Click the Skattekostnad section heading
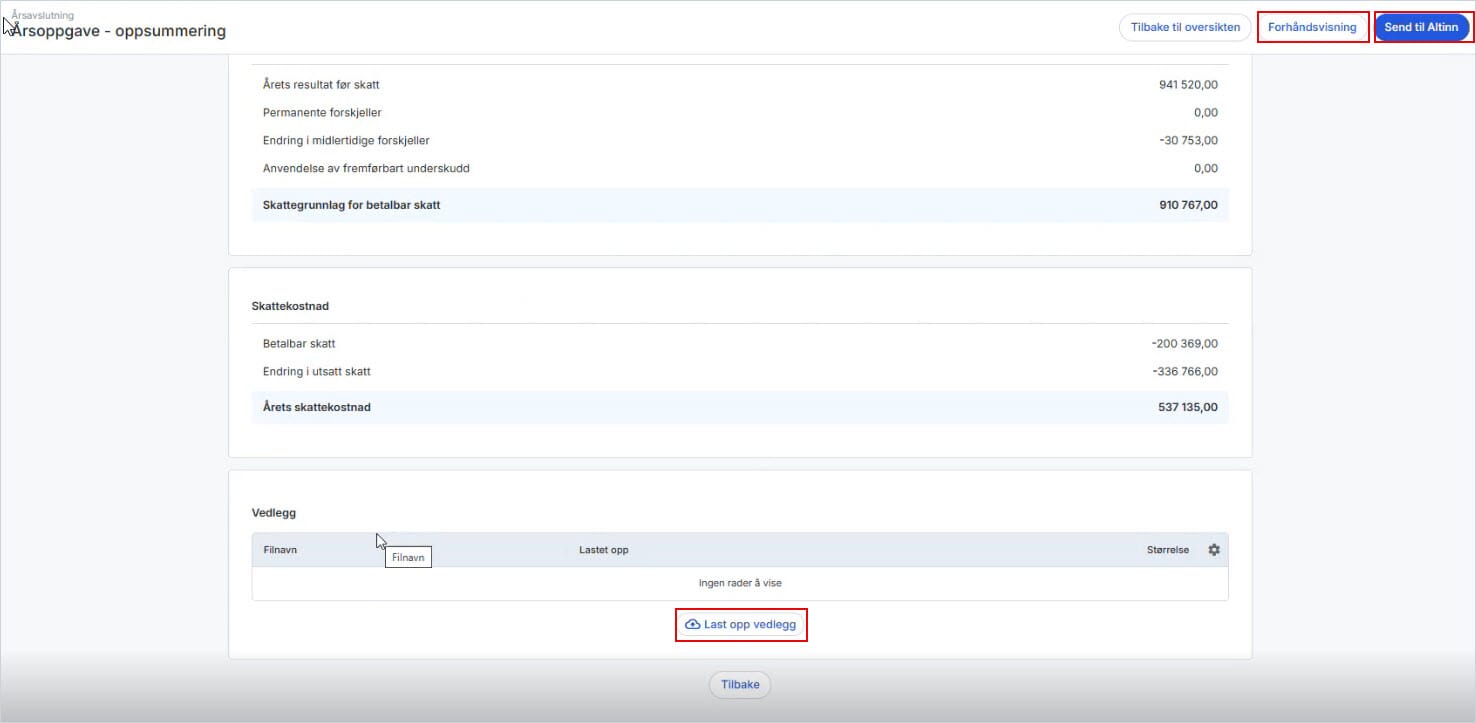Screen dimensions: 1476x723 point(290,306)
